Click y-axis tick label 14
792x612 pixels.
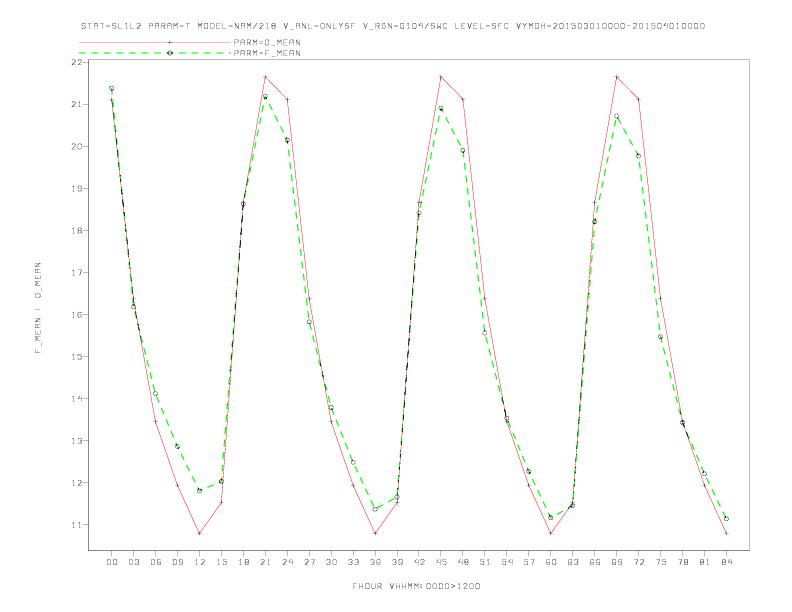click(77, 398)
